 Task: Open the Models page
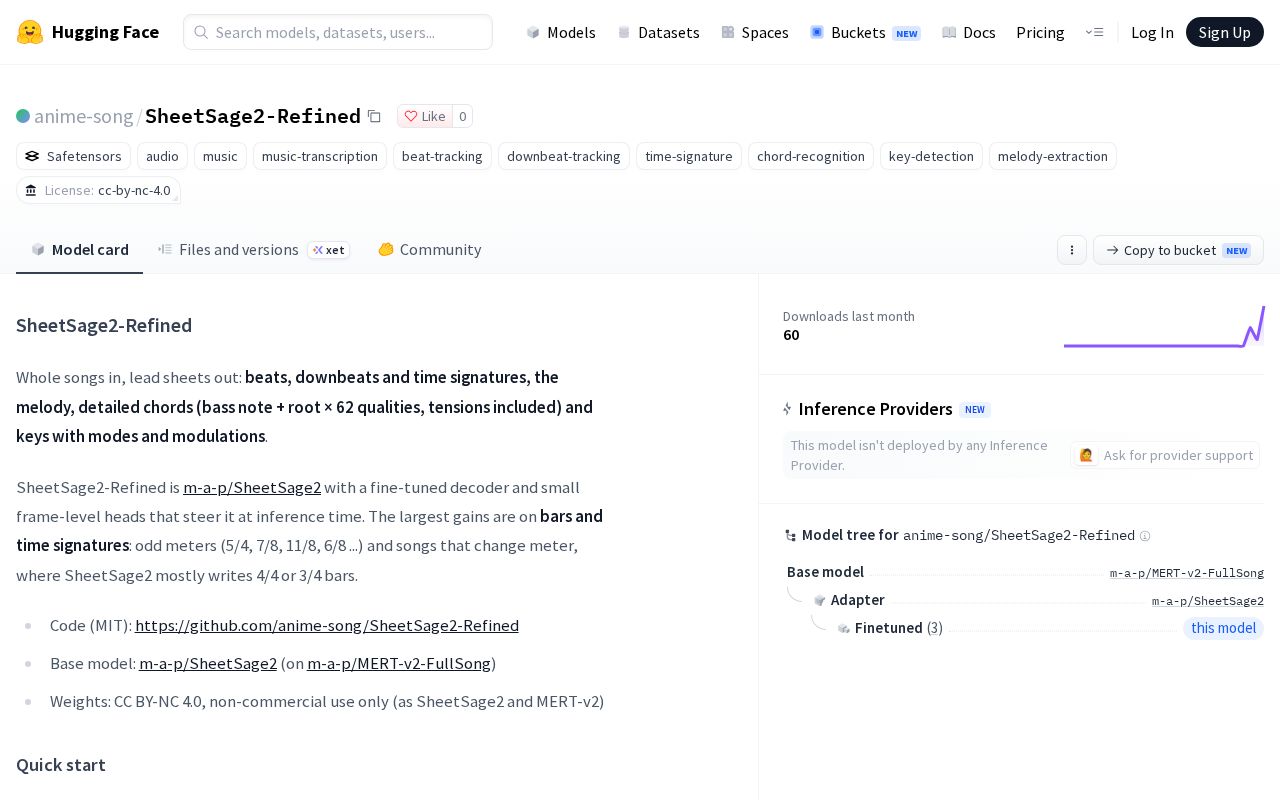(561, 32)
